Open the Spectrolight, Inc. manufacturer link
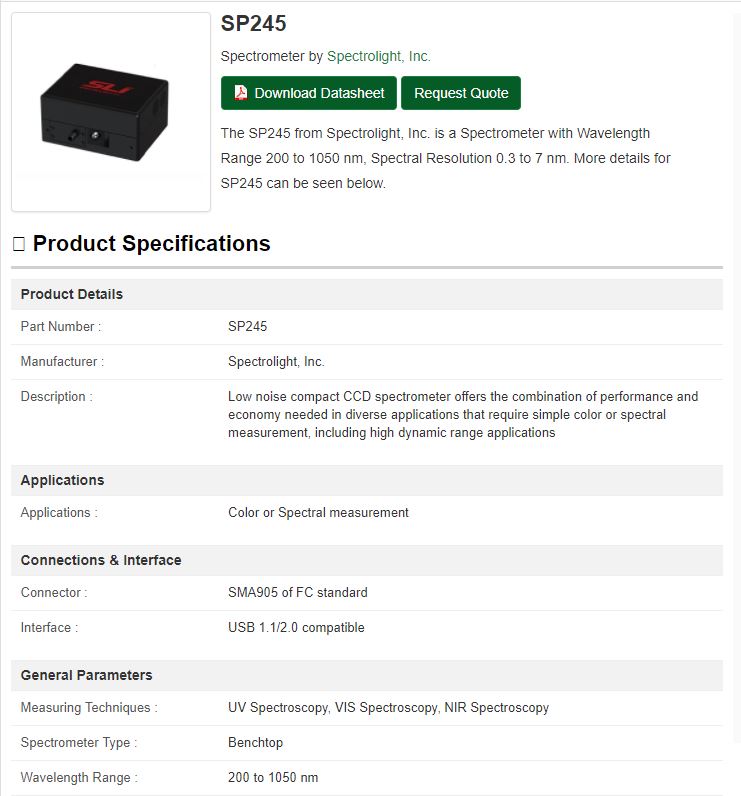 click(x=379, y=56)
